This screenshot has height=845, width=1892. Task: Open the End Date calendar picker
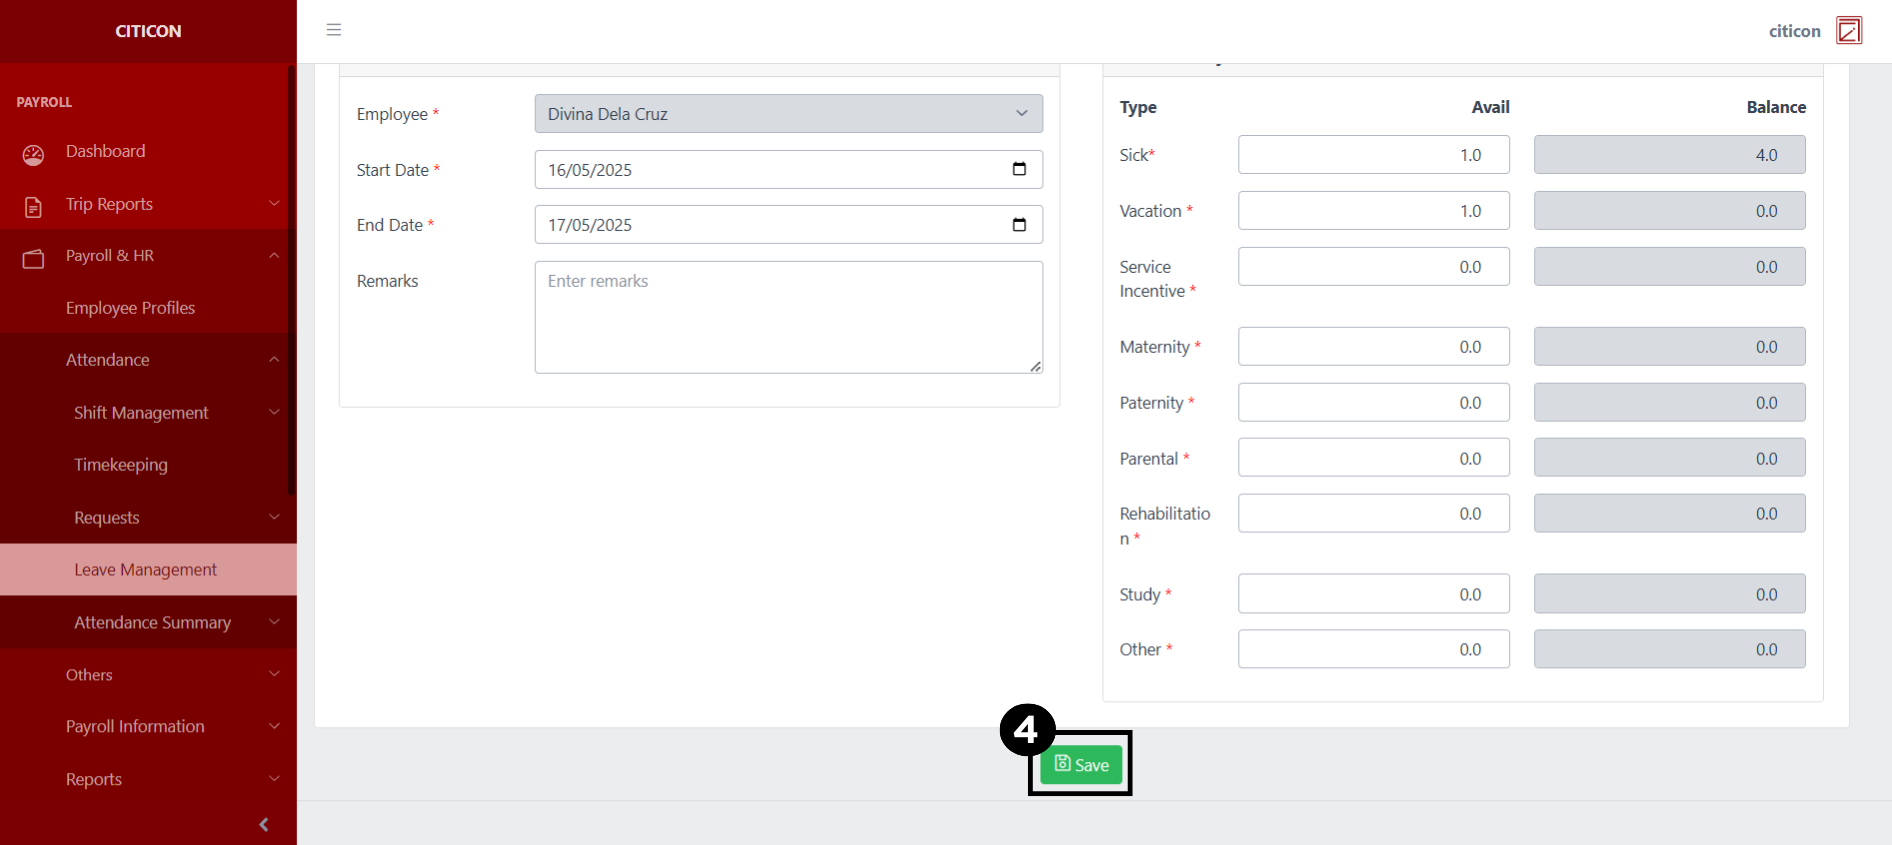pyautogui.click(x=1019, y=225)
